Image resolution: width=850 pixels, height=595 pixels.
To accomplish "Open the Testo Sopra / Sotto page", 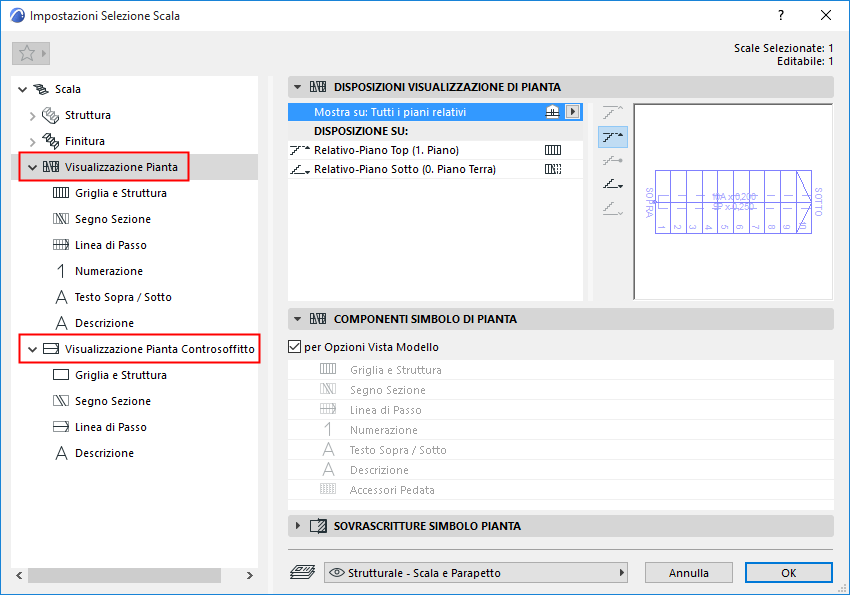I will pos(123,297).
